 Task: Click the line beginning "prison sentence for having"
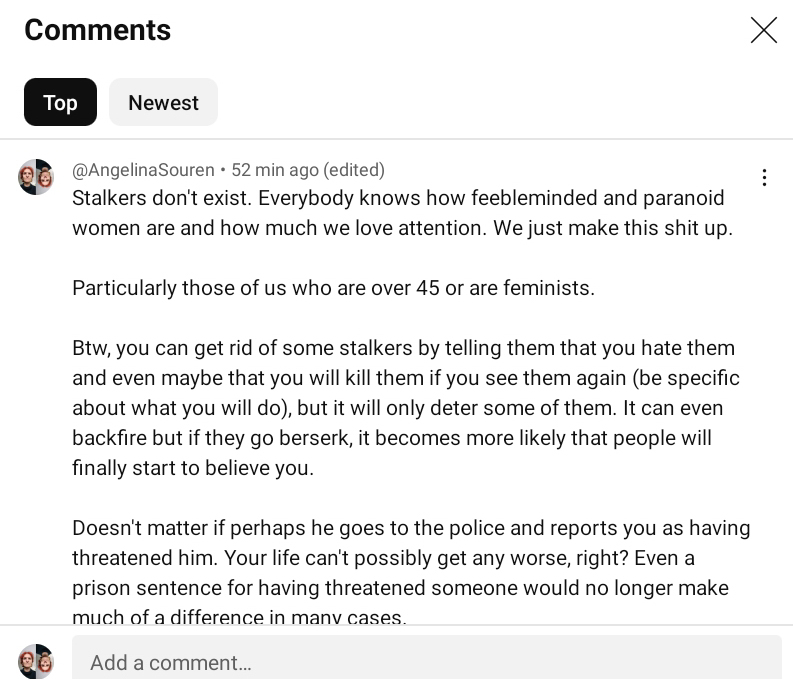click(x=400, y=588)
